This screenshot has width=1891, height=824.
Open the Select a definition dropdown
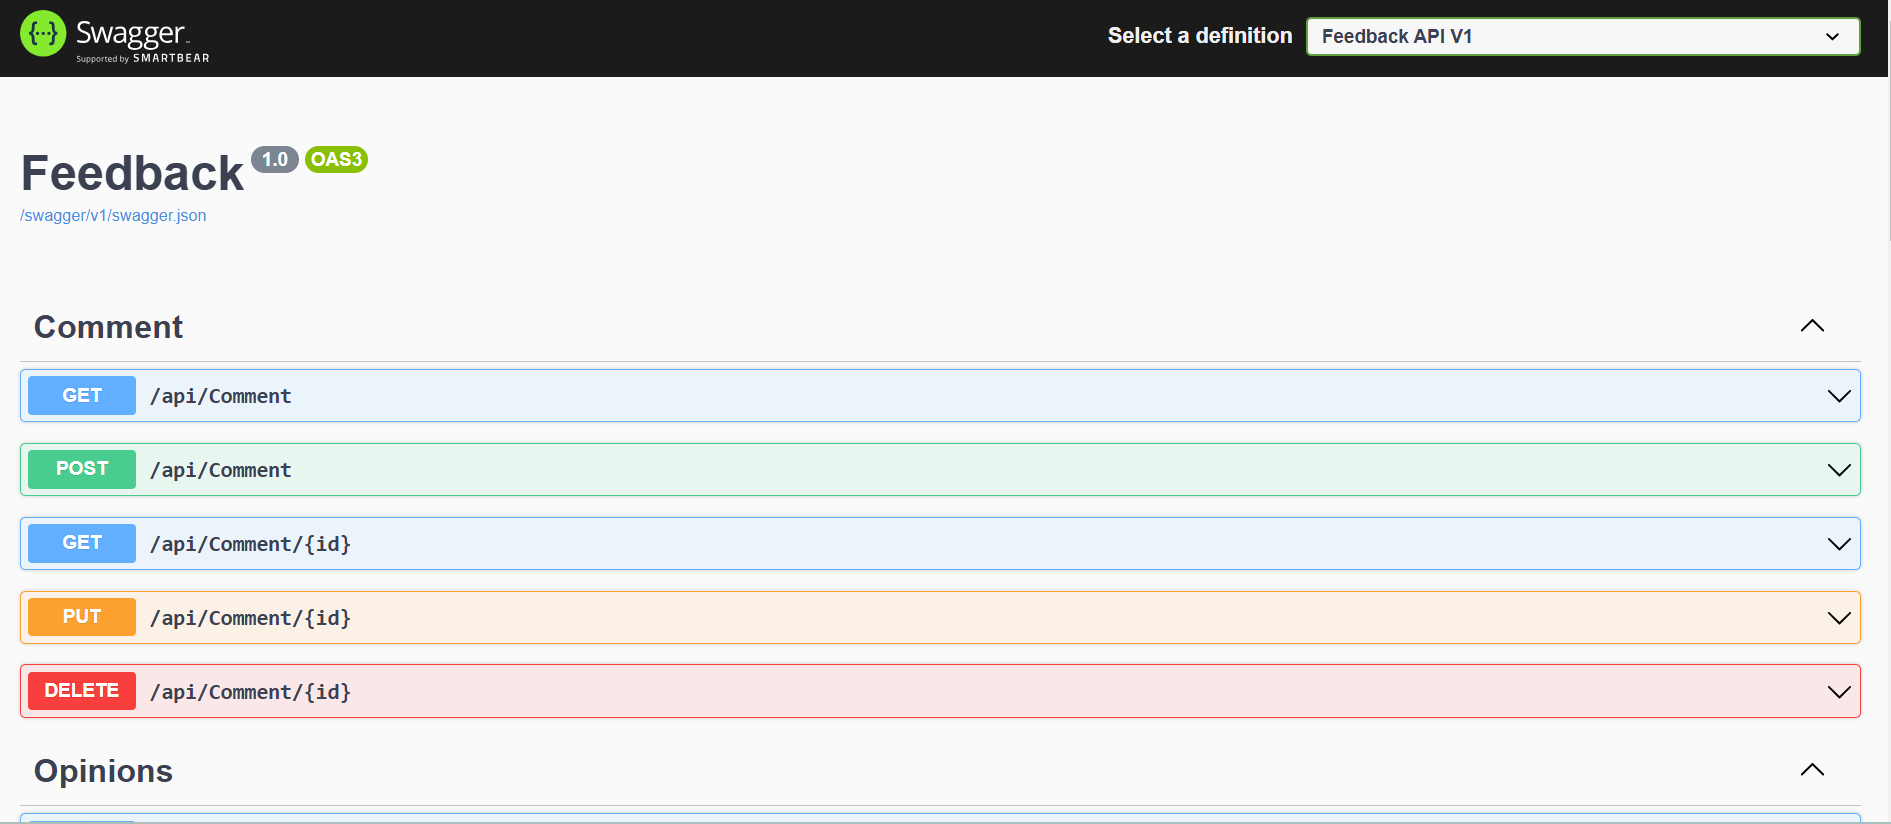tap(1582, 37)
